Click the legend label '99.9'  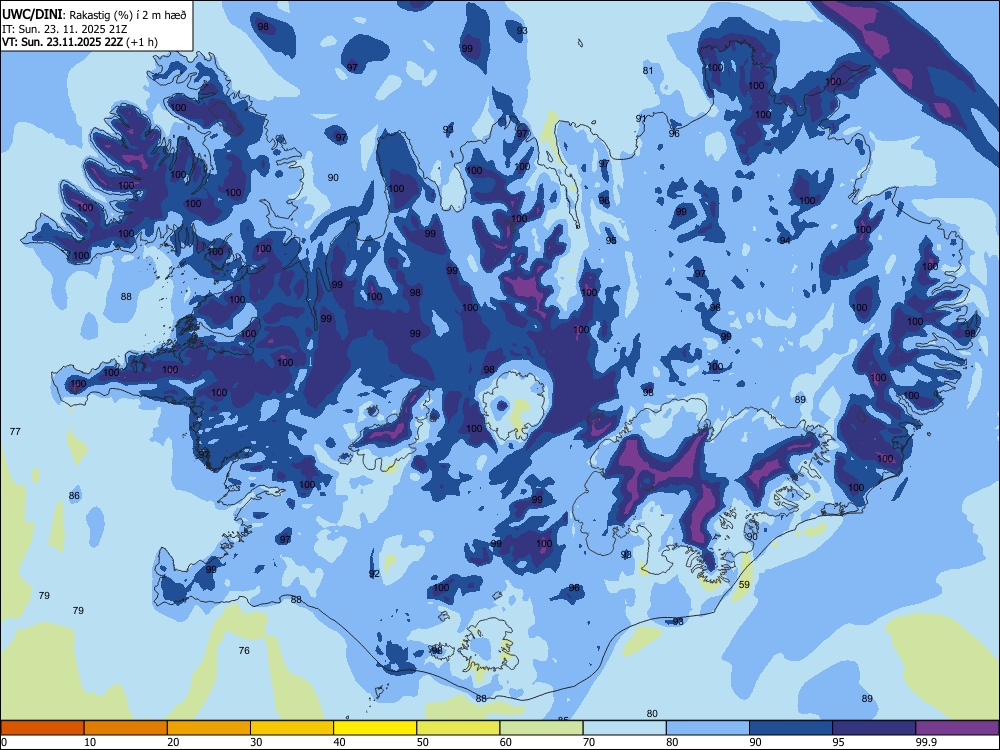coord(926,742)
